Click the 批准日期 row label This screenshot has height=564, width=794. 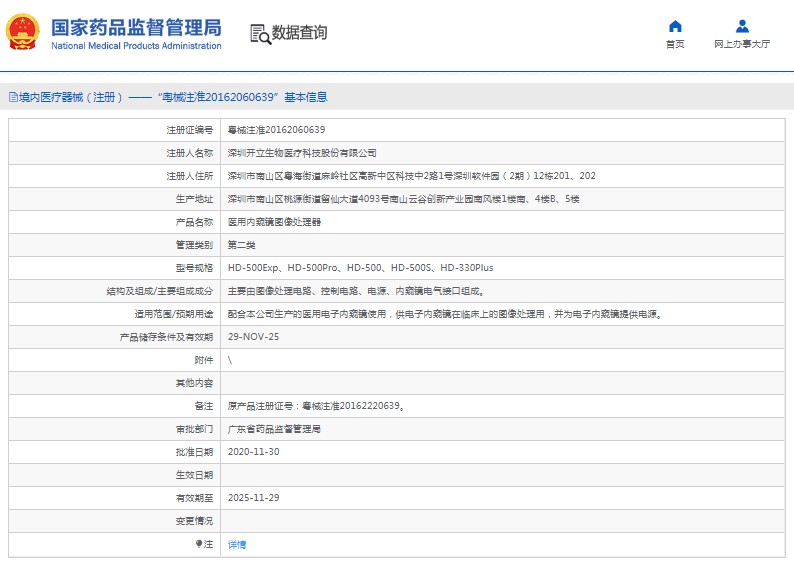pyautogui.click(x=194, y=452)
